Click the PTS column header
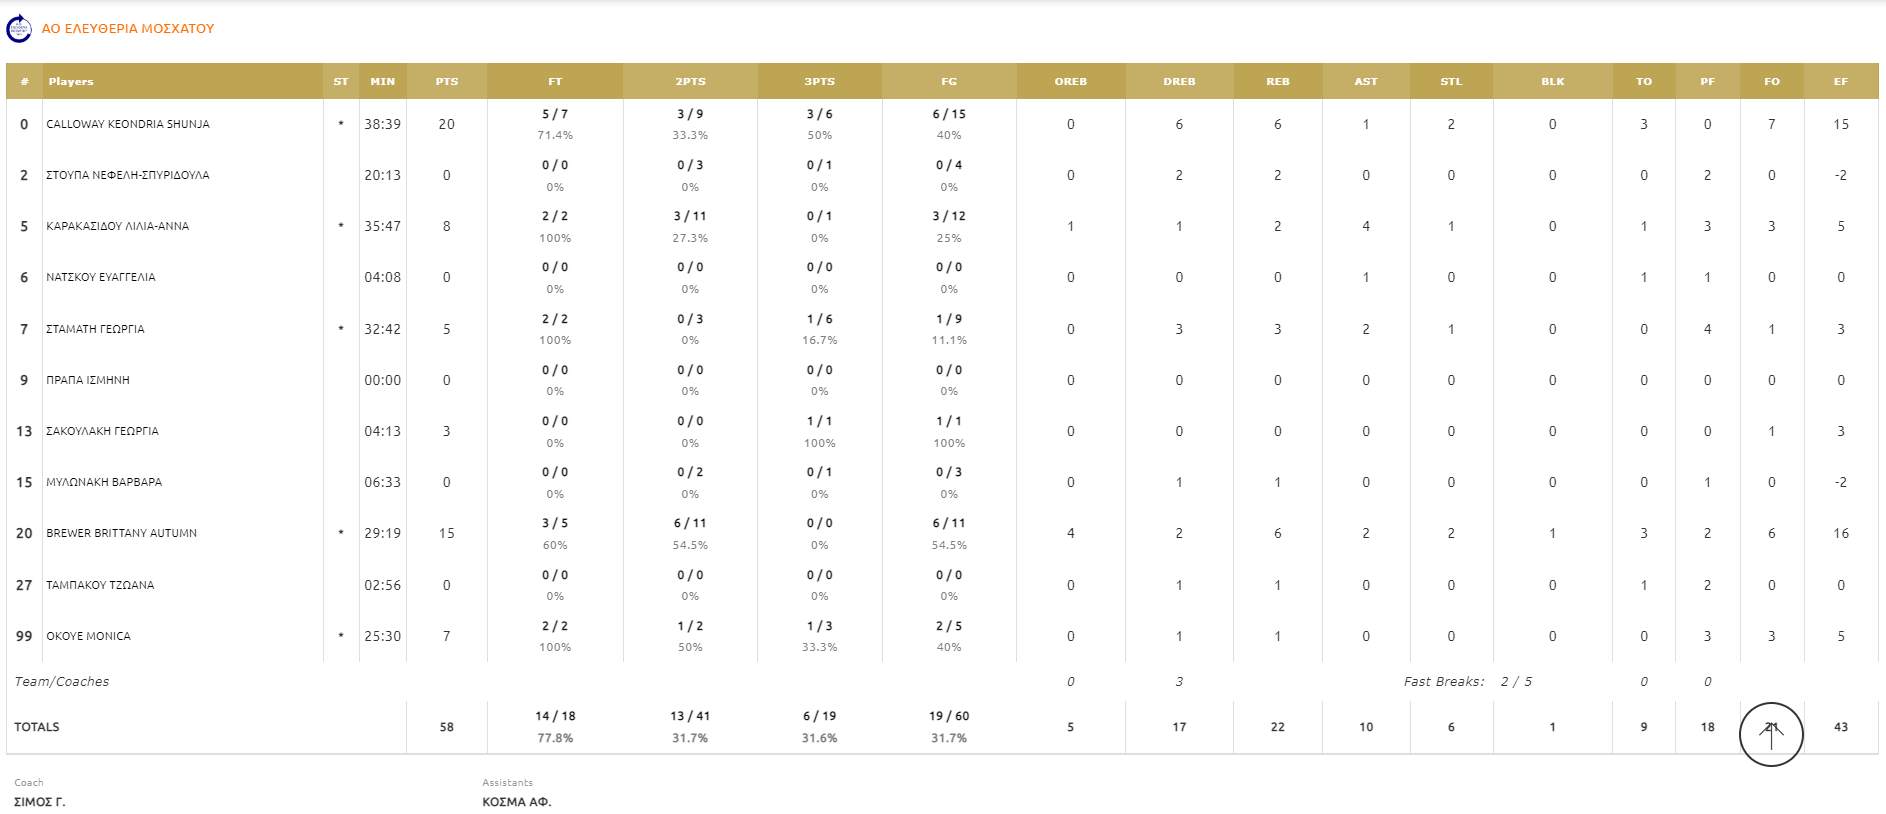Viewport: 1886px width, 814px height. [x=447, y=82]
